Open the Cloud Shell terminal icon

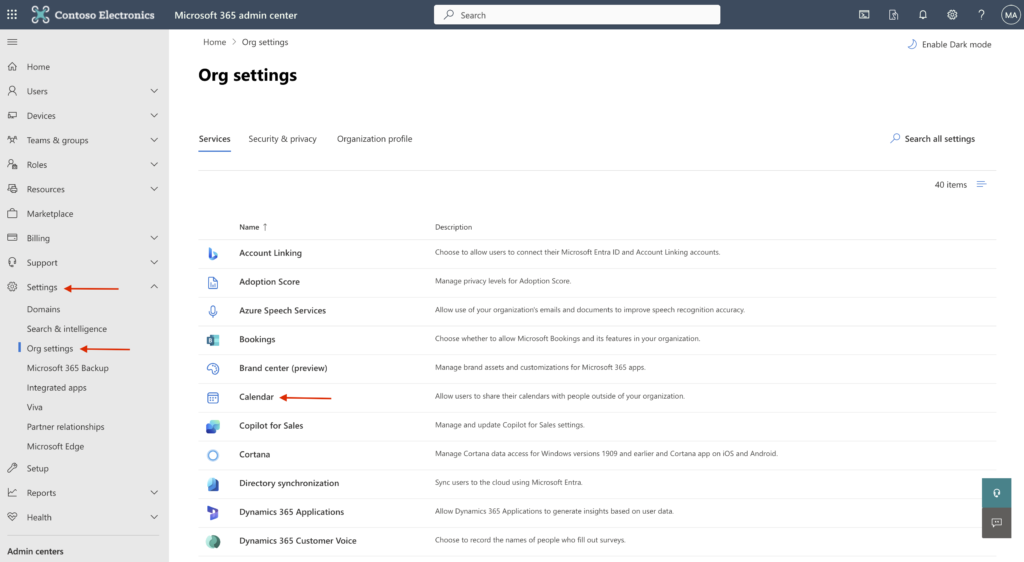(x=864, y=15)
